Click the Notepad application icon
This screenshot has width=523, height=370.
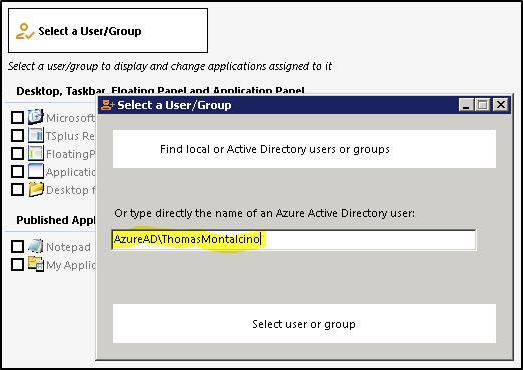pyautogui.click(x=36, y=246)
